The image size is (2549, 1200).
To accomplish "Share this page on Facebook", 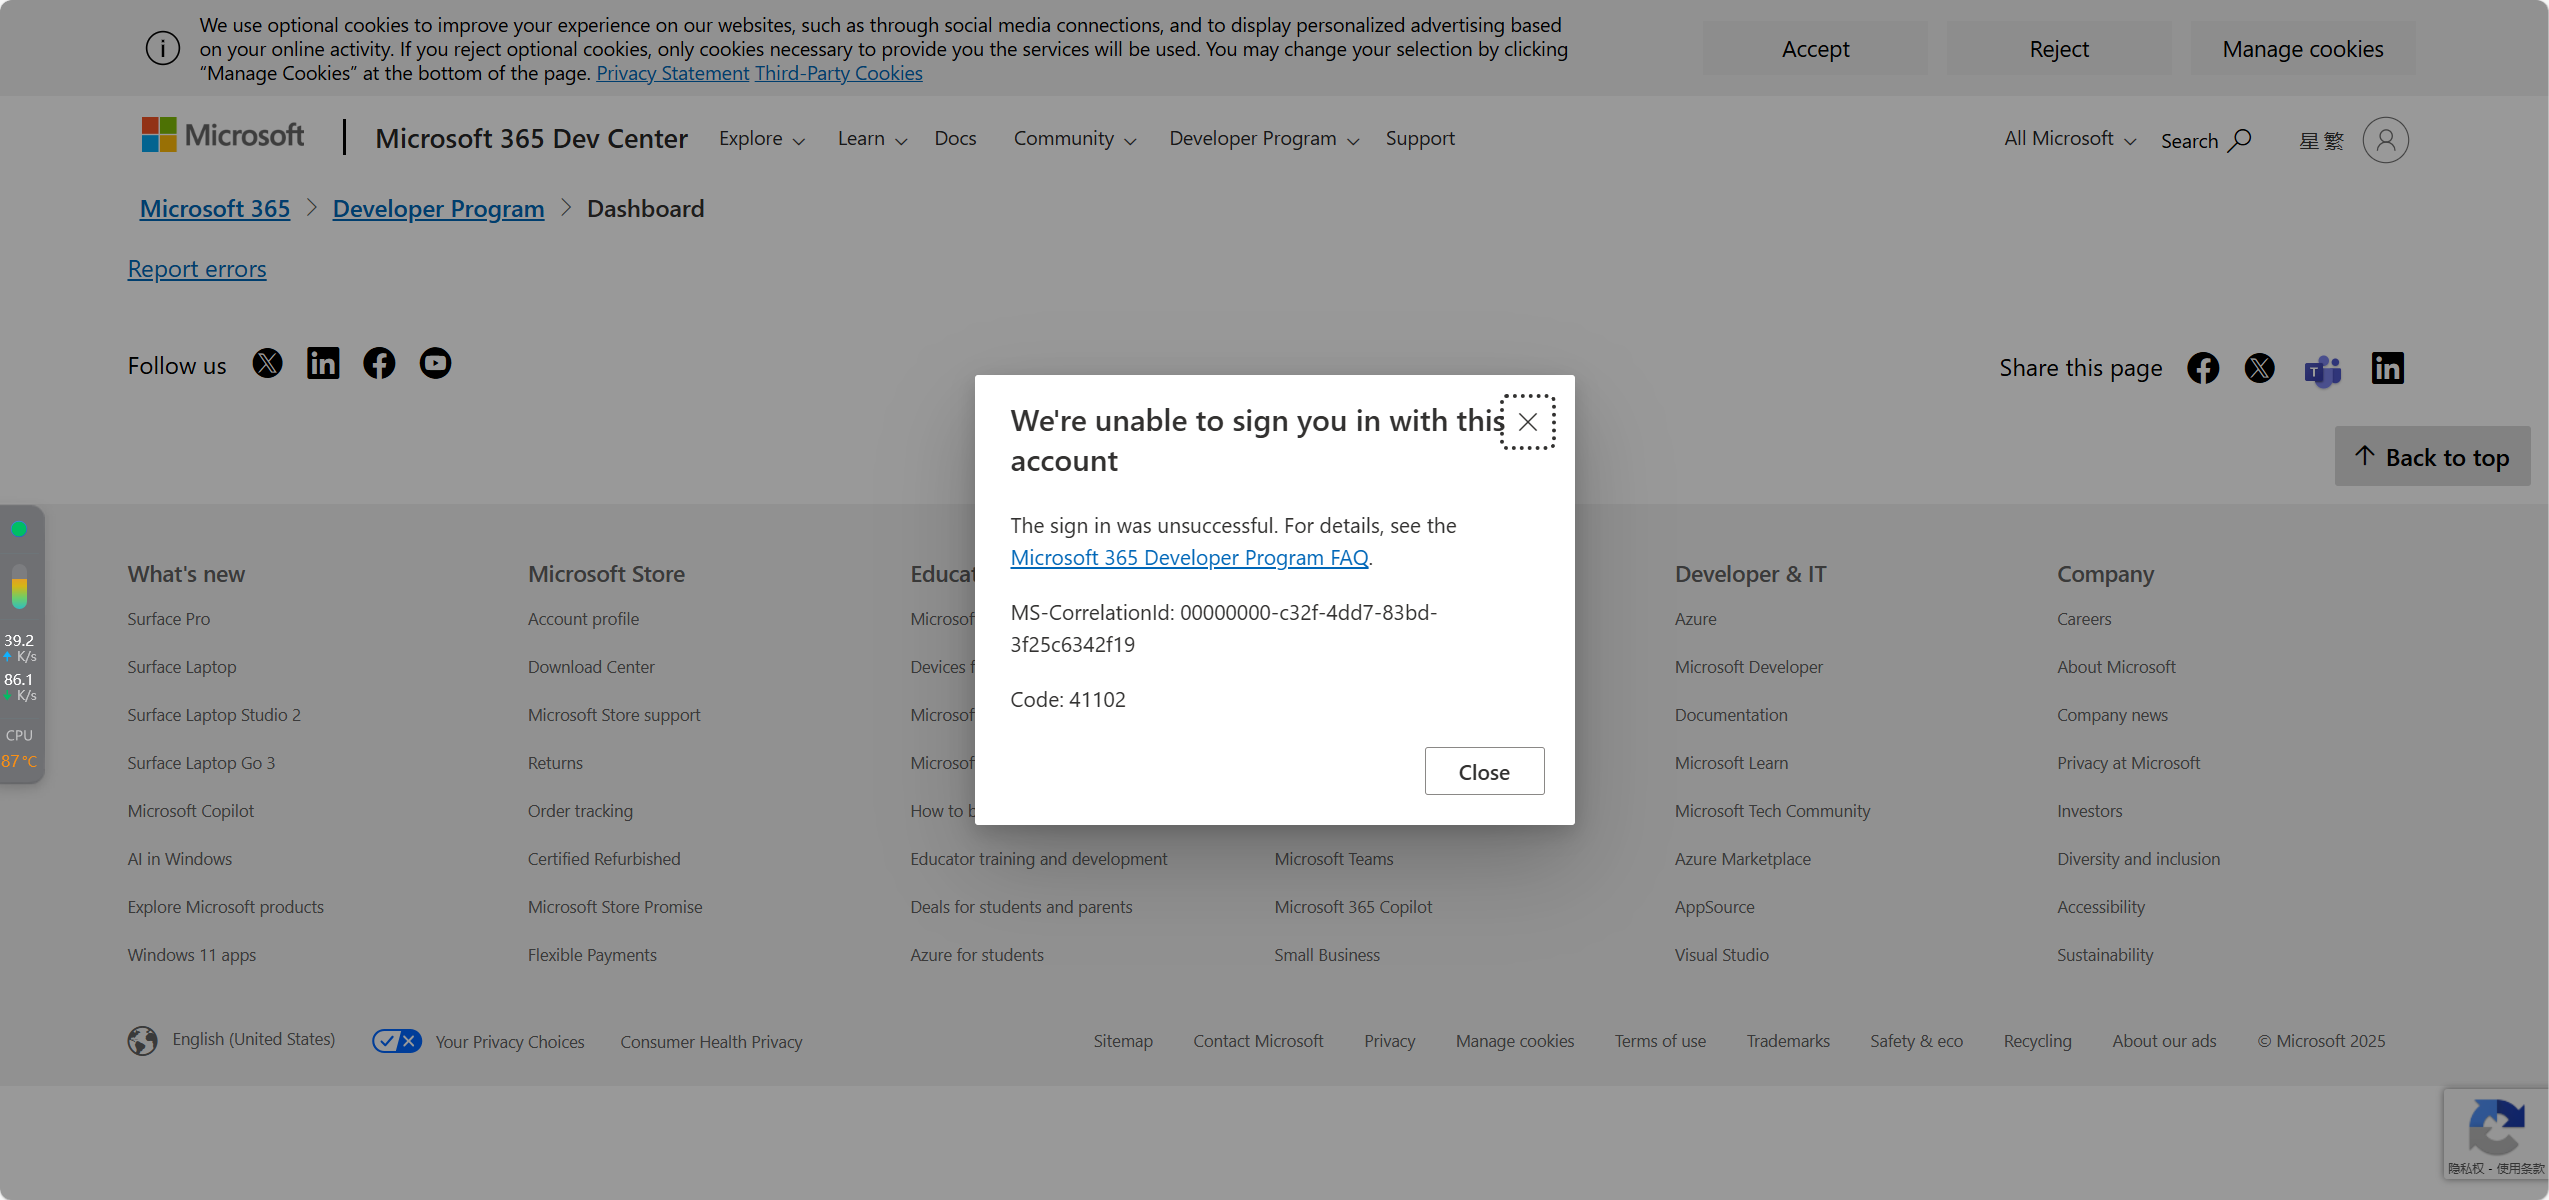I will pos(2203,368).
